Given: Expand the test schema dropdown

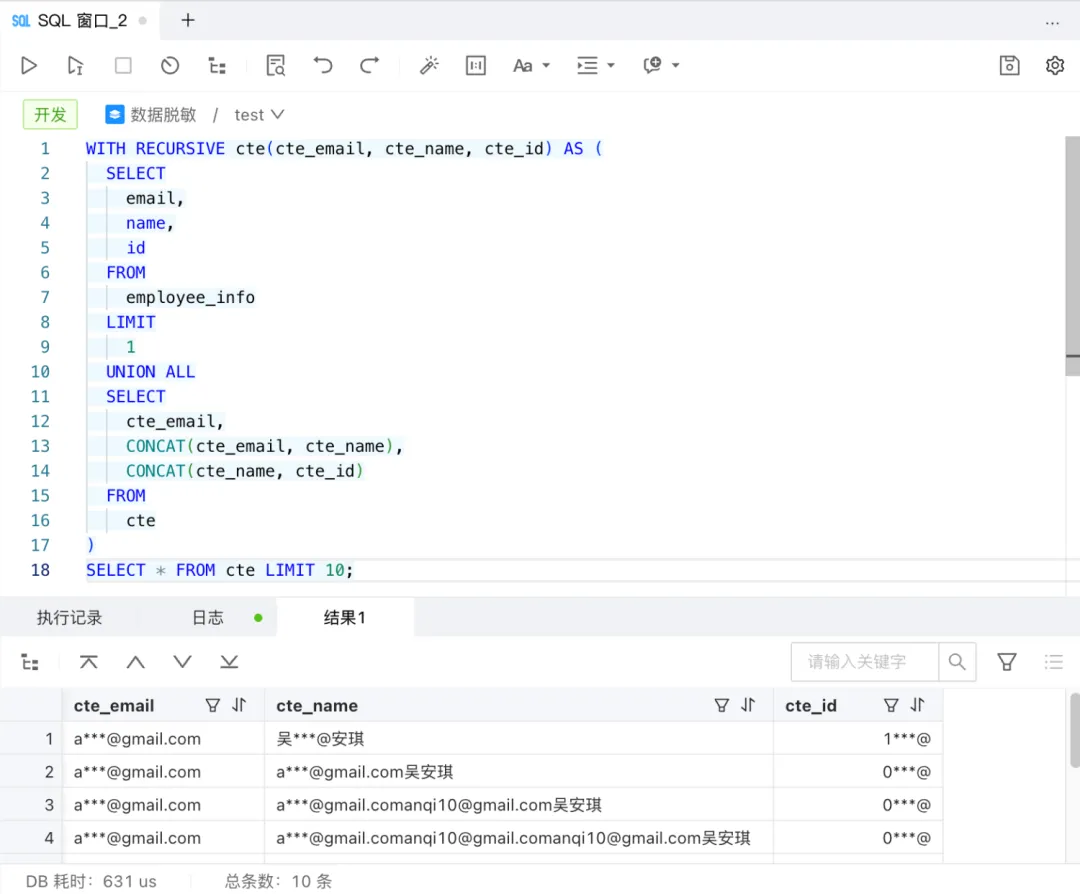Looking at the screenshot, I should point(259,114).
